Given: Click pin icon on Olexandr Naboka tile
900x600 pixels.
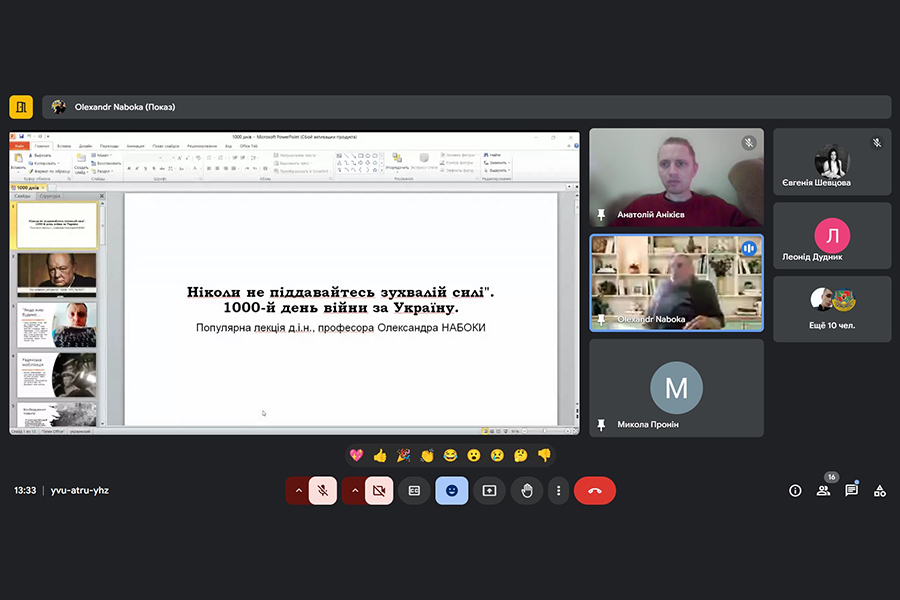Looking at the screenshot, I should click(601, 319).
